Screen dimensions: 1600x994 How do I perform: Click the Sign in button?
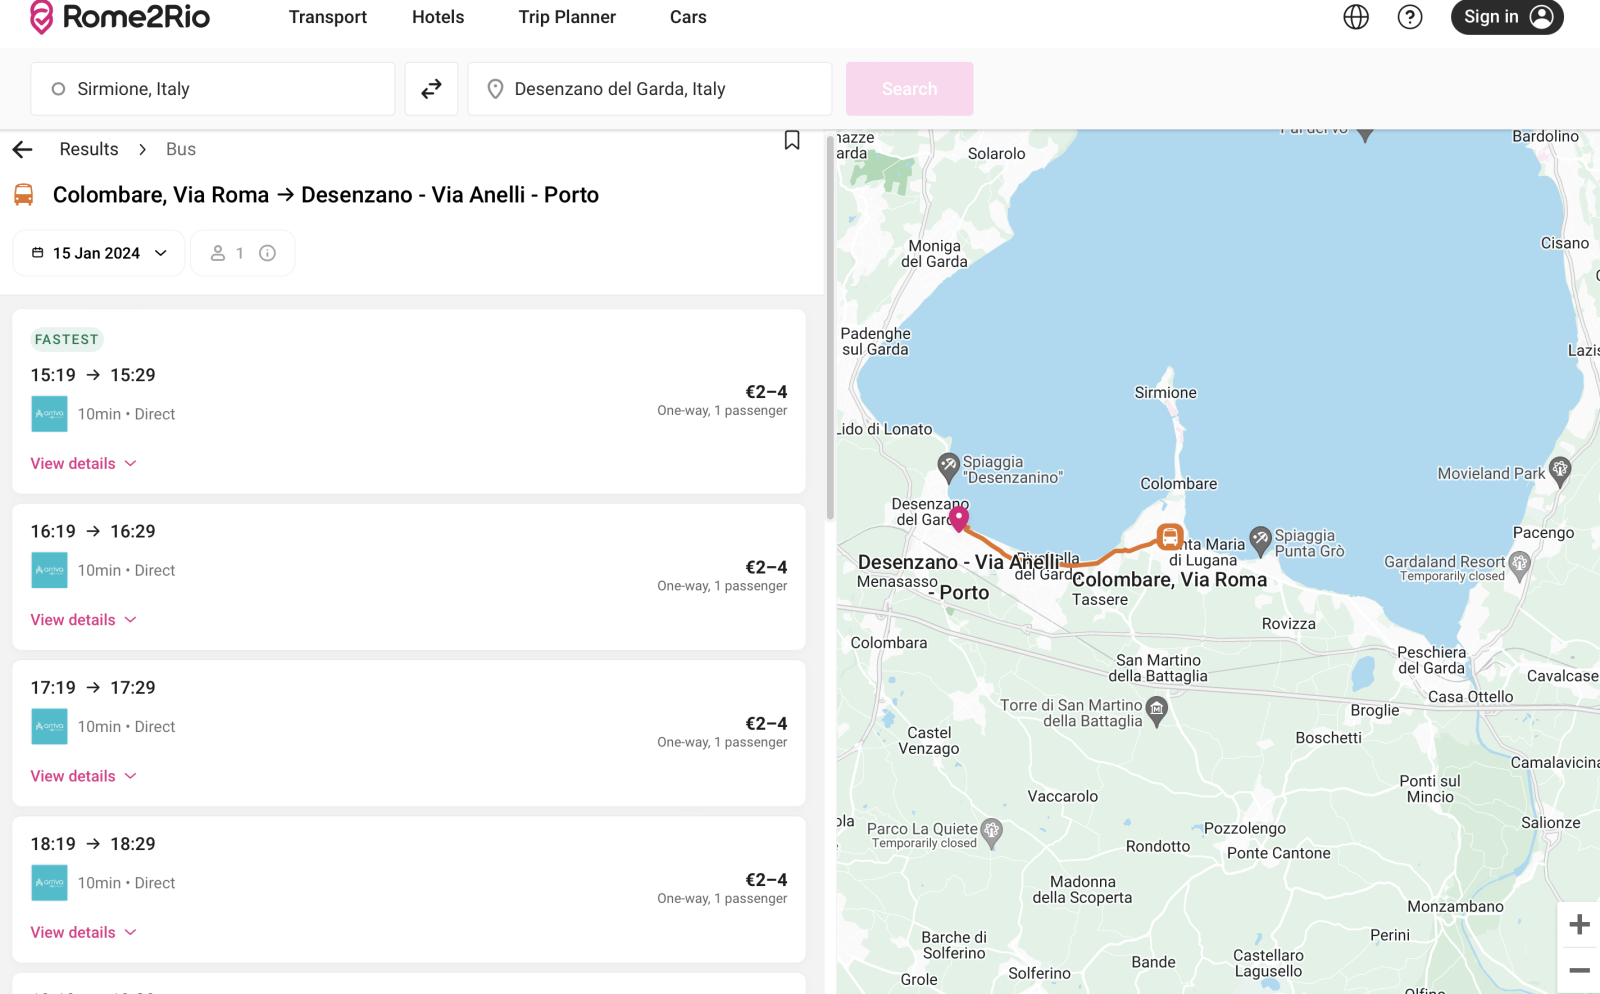[1506, 17]
